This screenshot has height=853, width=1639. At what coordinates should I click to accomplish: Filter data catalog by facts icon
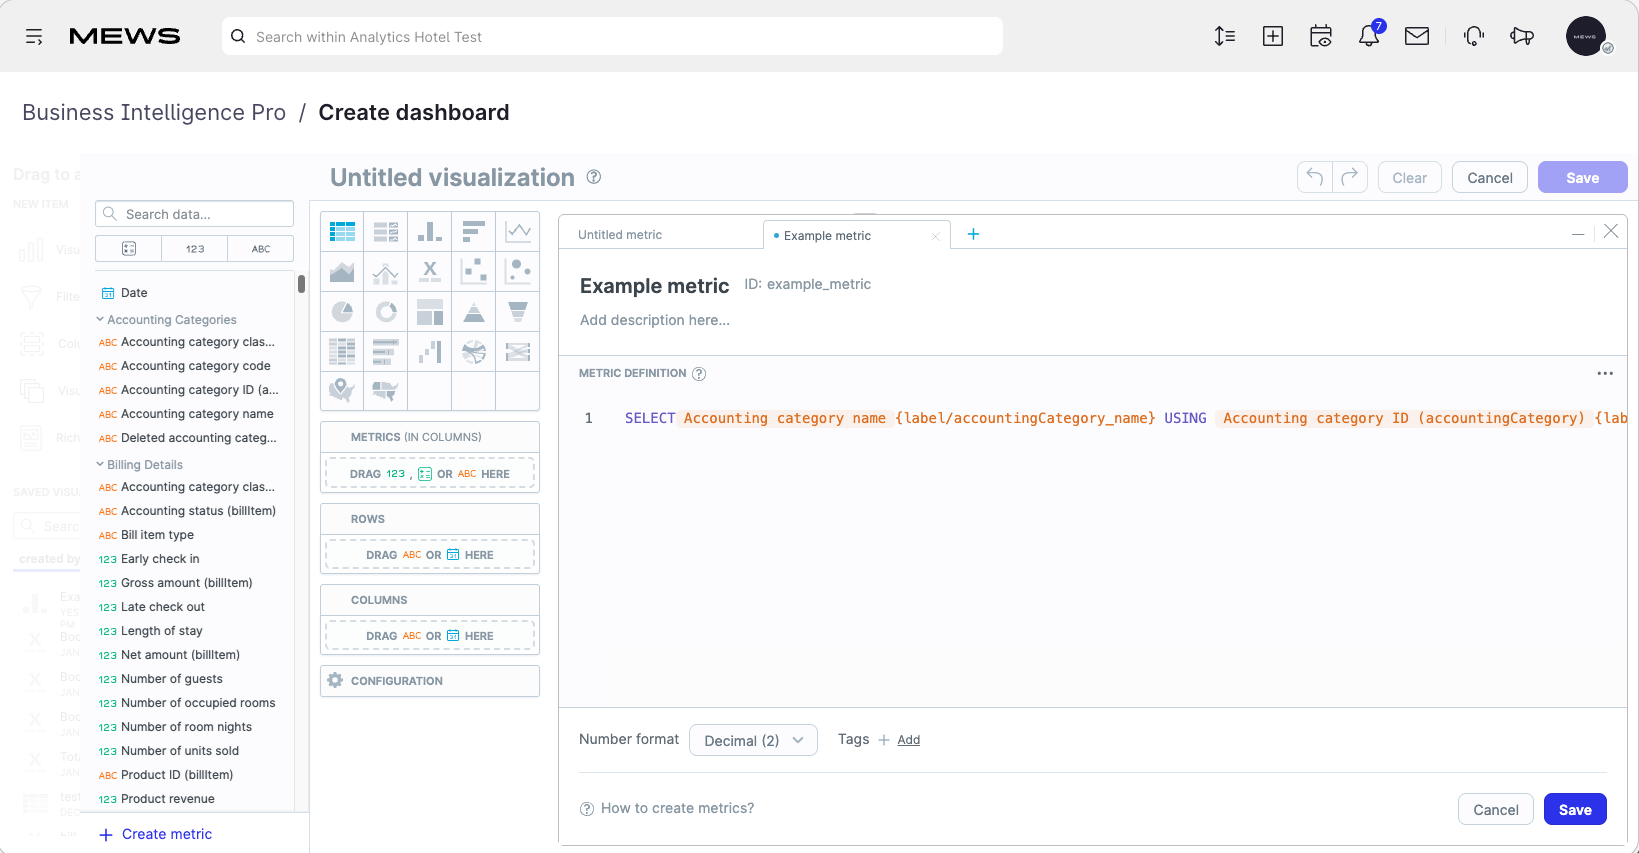click(129, 249)
